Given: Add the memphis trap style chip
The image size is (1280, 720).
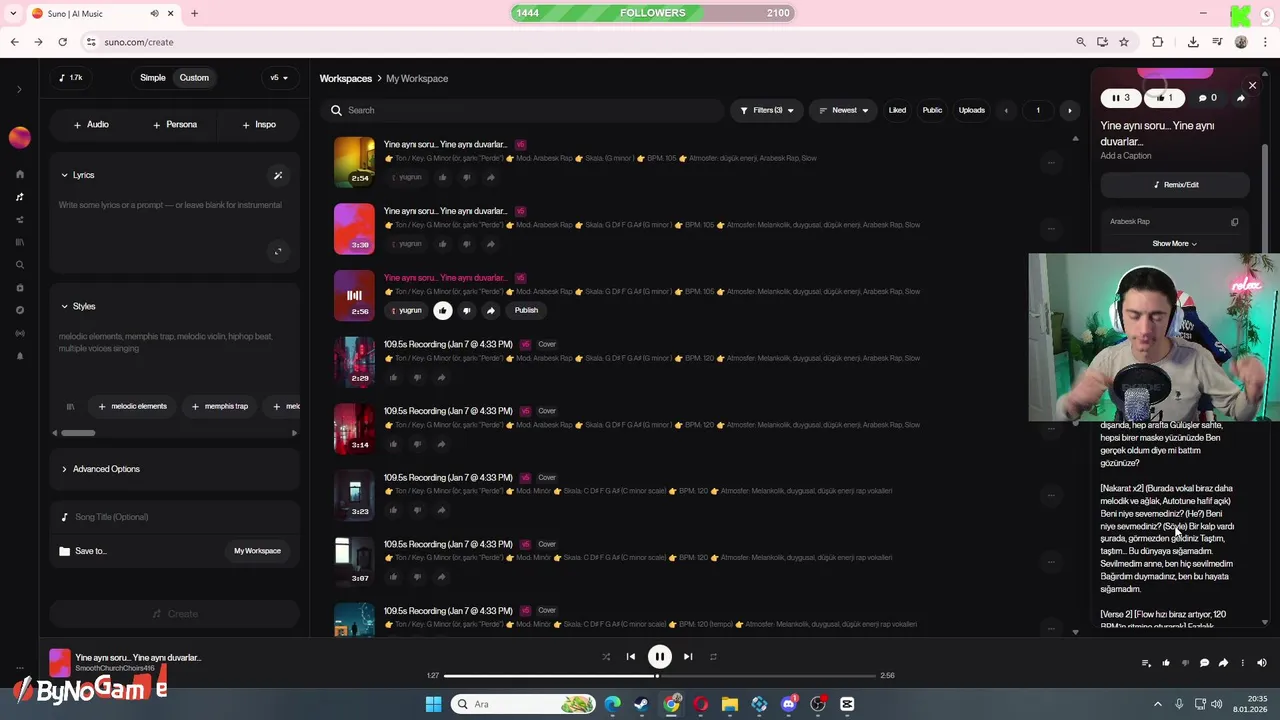Looking at the screenshot, I should 219,406.
